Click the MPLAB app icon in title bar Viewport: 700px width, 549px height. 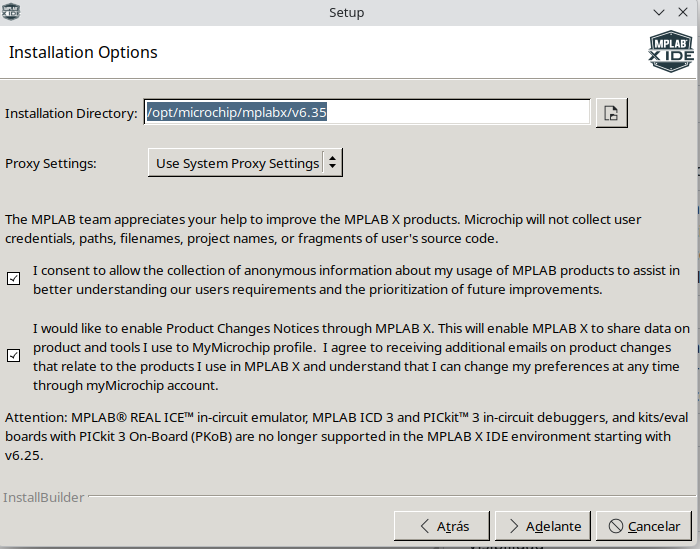pos(11,12)
